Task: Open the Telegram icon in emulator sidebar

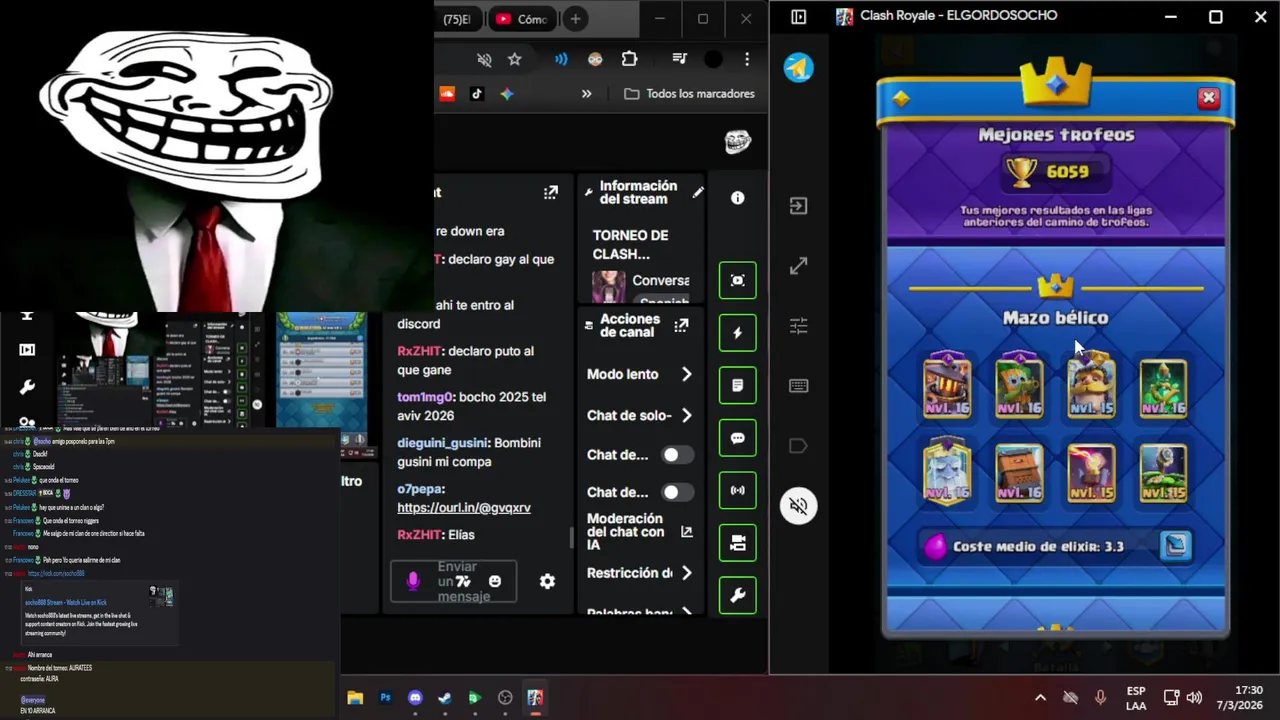Action: point(798,68)
